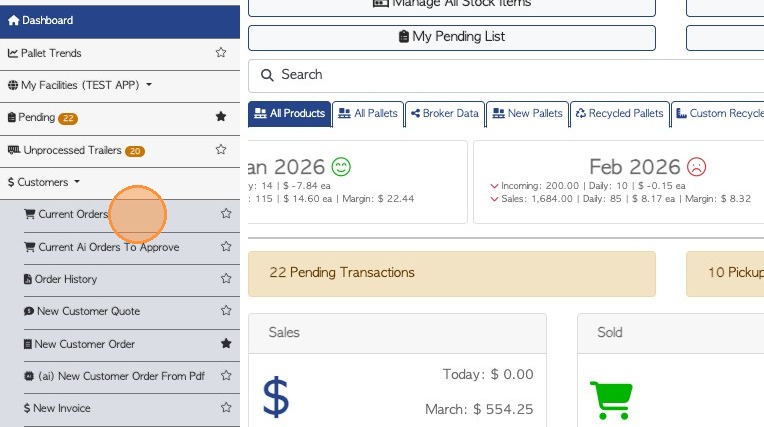This screenshot has width=764, height=427.
Task: Click the green shopping cart Sold icon
Action: pos(608,399)
